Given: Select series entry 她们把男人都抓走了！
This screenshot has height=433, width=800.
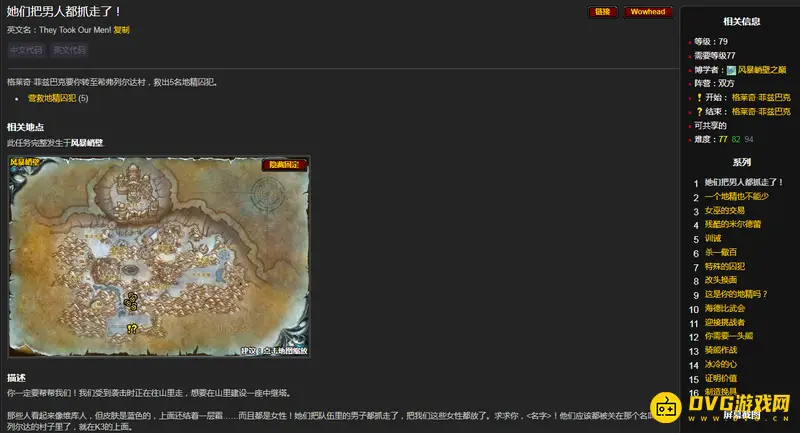Looking at the screenshot, I should (743, 182).
